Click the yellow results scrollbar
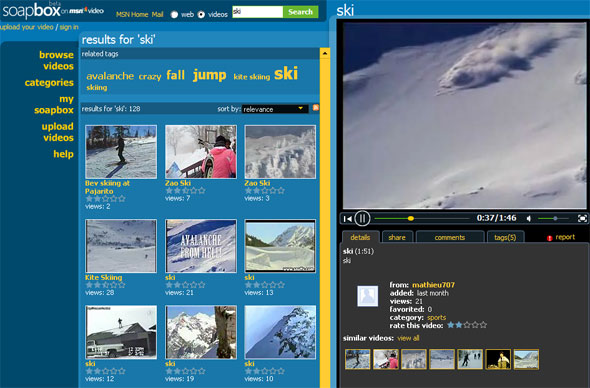The image size is (590, 388). [x=325, y=218]
